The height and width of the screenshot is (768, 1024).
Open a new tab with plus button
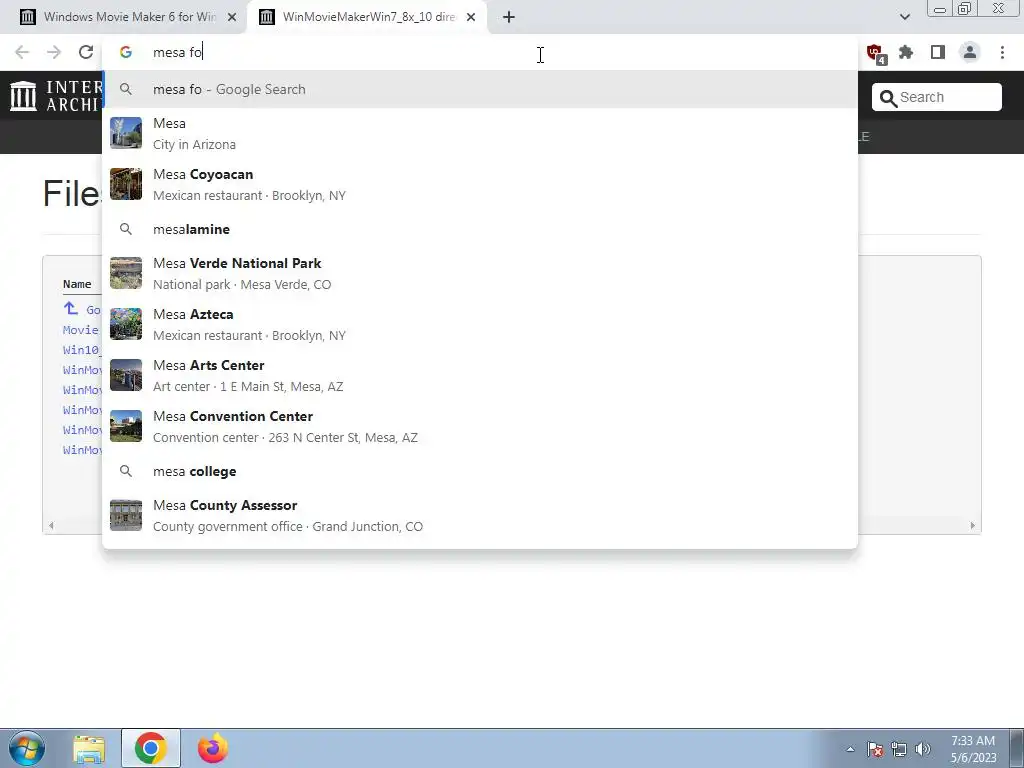point(509,17)
